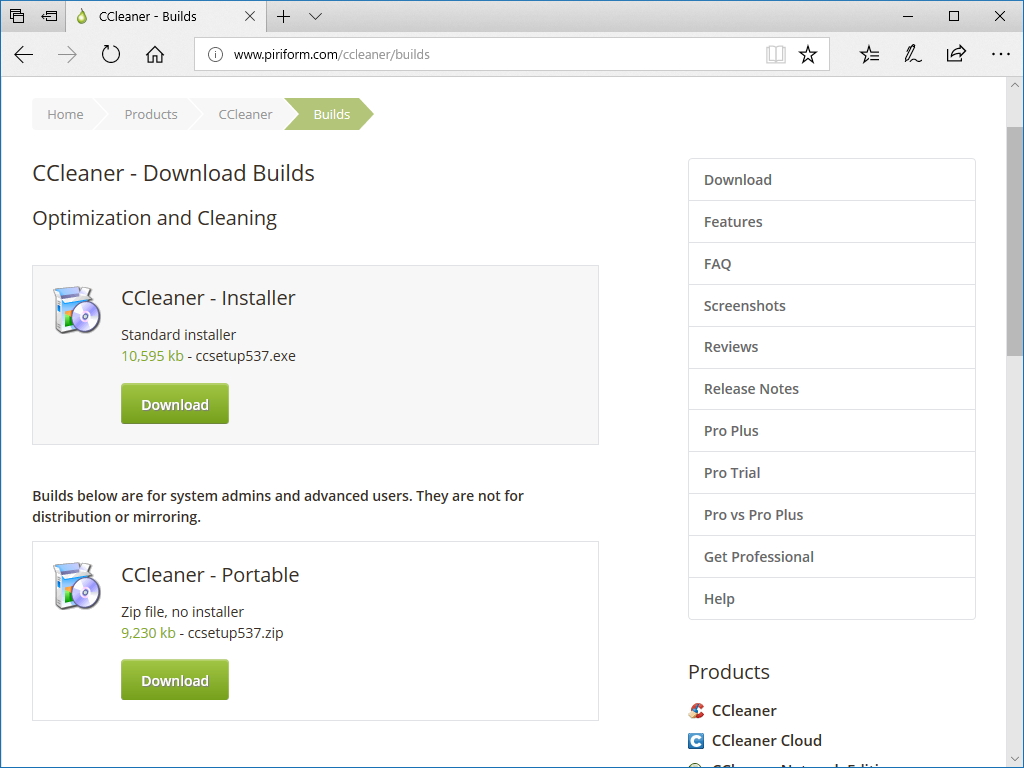Add page to favorites via star icon
This screenshot has width=1024, height=768.
(809, 55)
